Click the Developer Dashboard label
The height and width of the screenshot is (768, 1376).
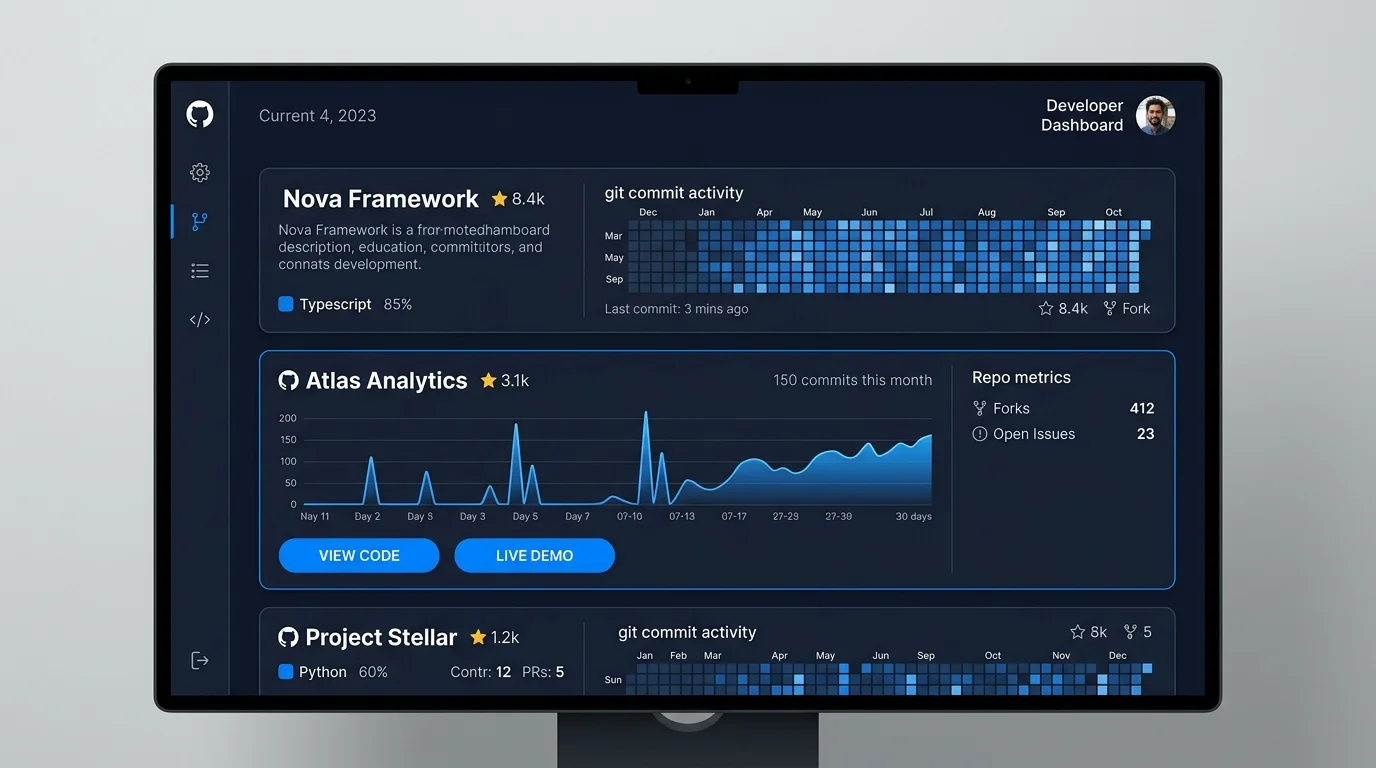click(x=1082, y=115)
